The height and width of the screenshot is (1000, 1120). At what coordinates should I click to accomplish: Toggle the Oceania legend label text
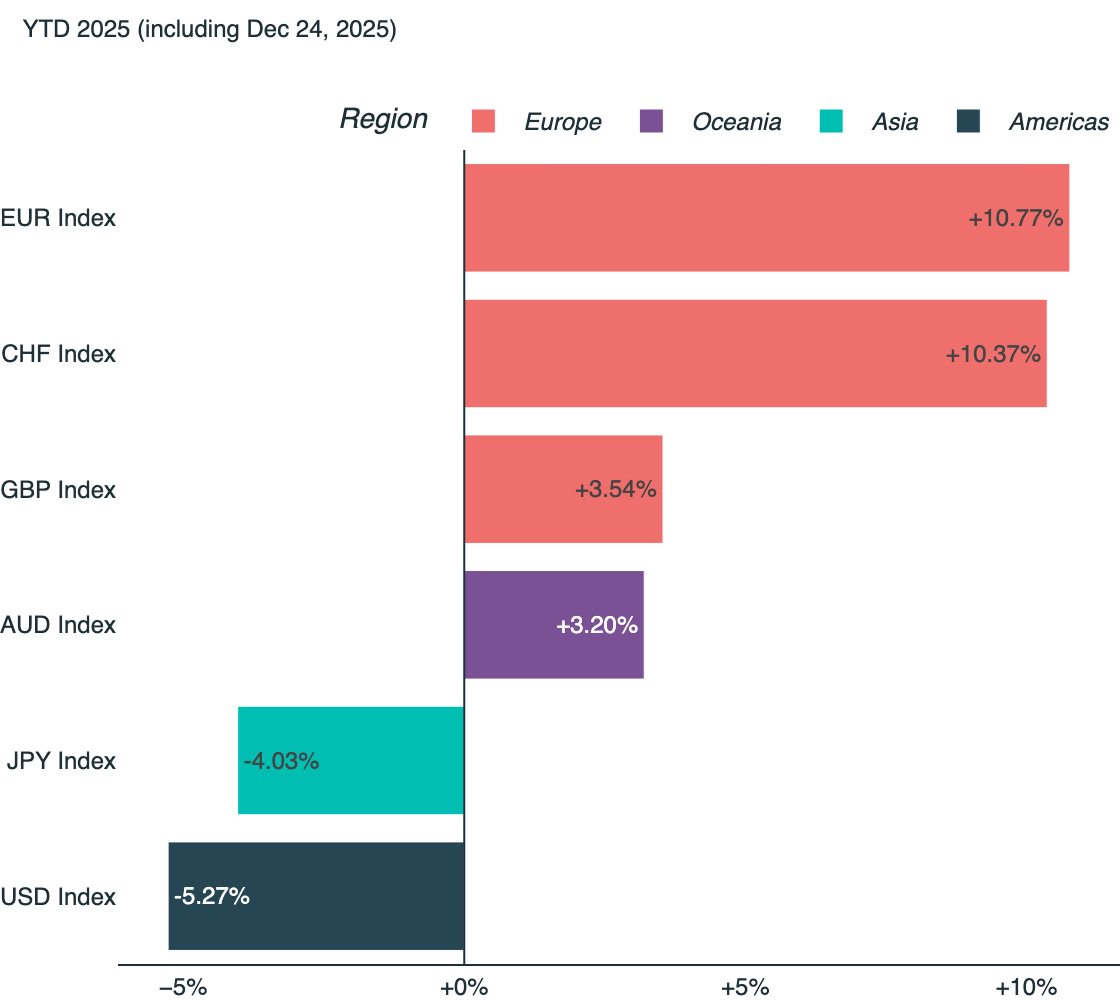[737, 122]
